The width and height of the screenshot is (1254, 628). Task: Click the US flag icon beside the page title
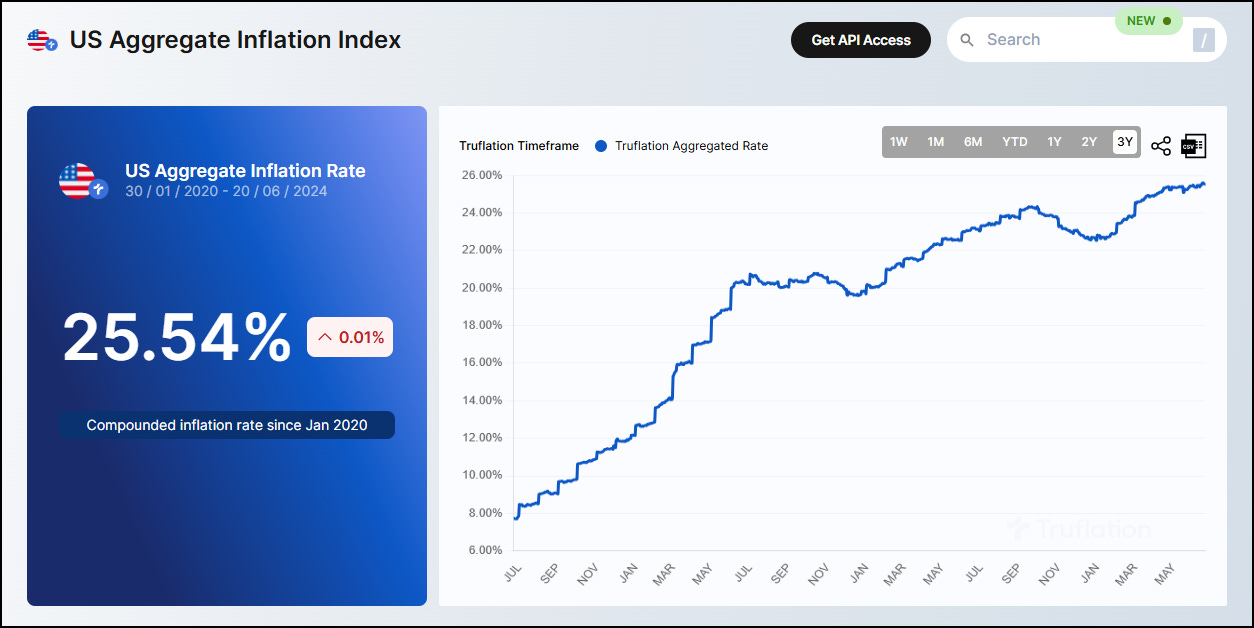pos(42,40)
